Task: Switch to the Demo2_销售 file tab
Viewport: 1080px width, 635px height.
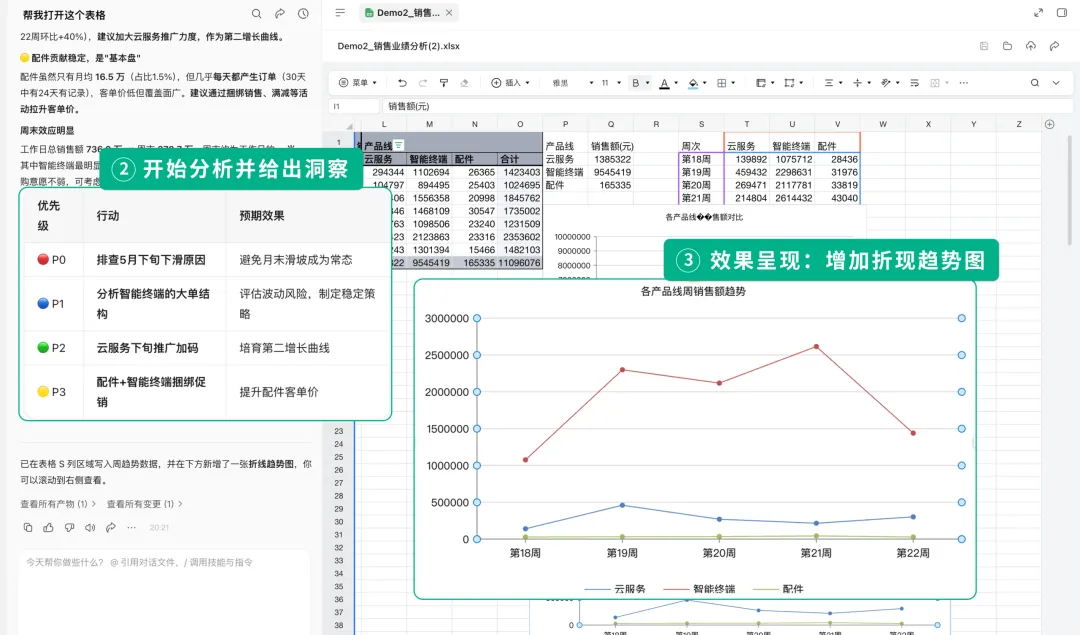Action: tap(407, 13)
